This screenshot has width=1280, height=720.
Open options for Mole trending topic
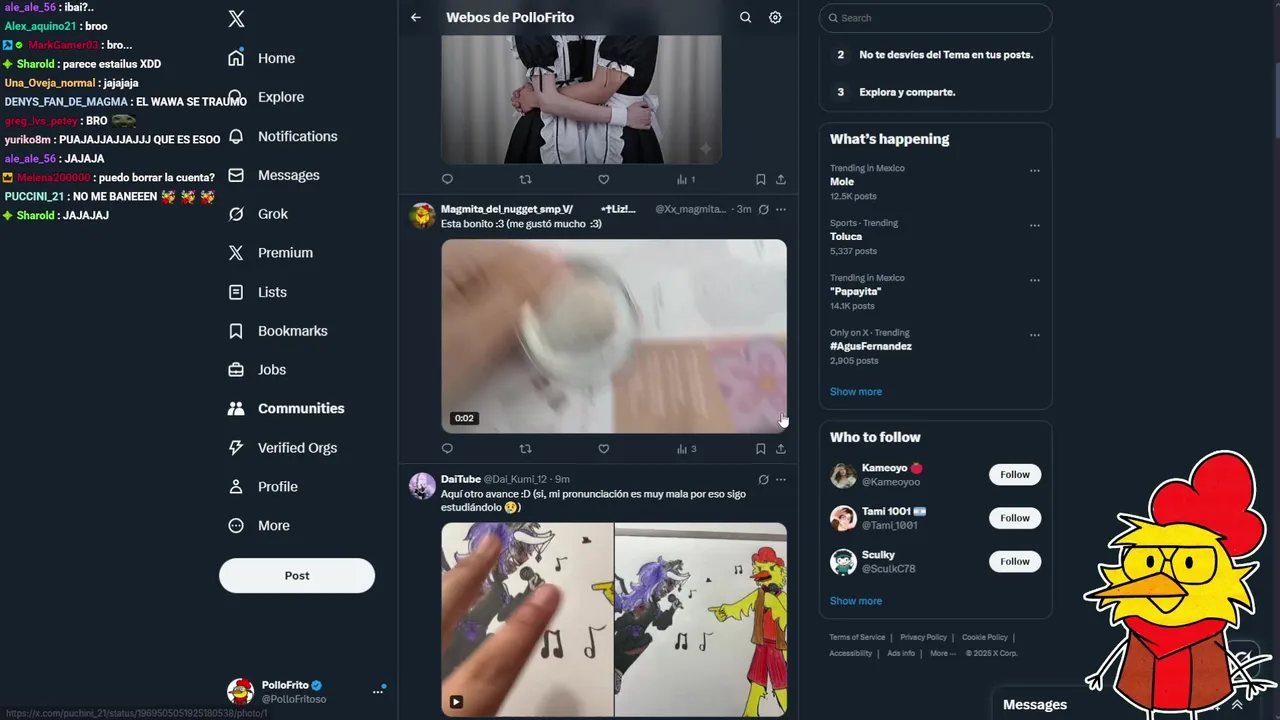(1035, 170)
